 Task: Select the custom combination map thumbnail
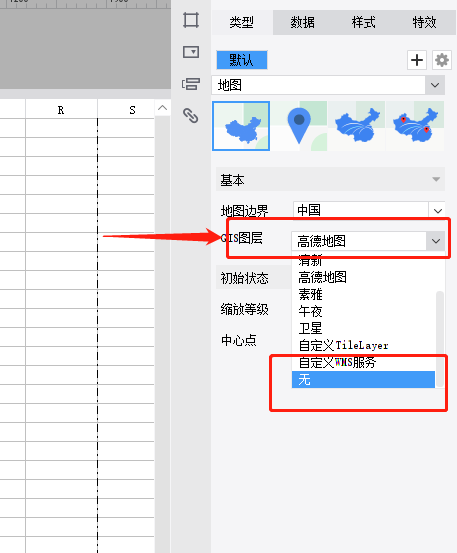click(415, 126)
